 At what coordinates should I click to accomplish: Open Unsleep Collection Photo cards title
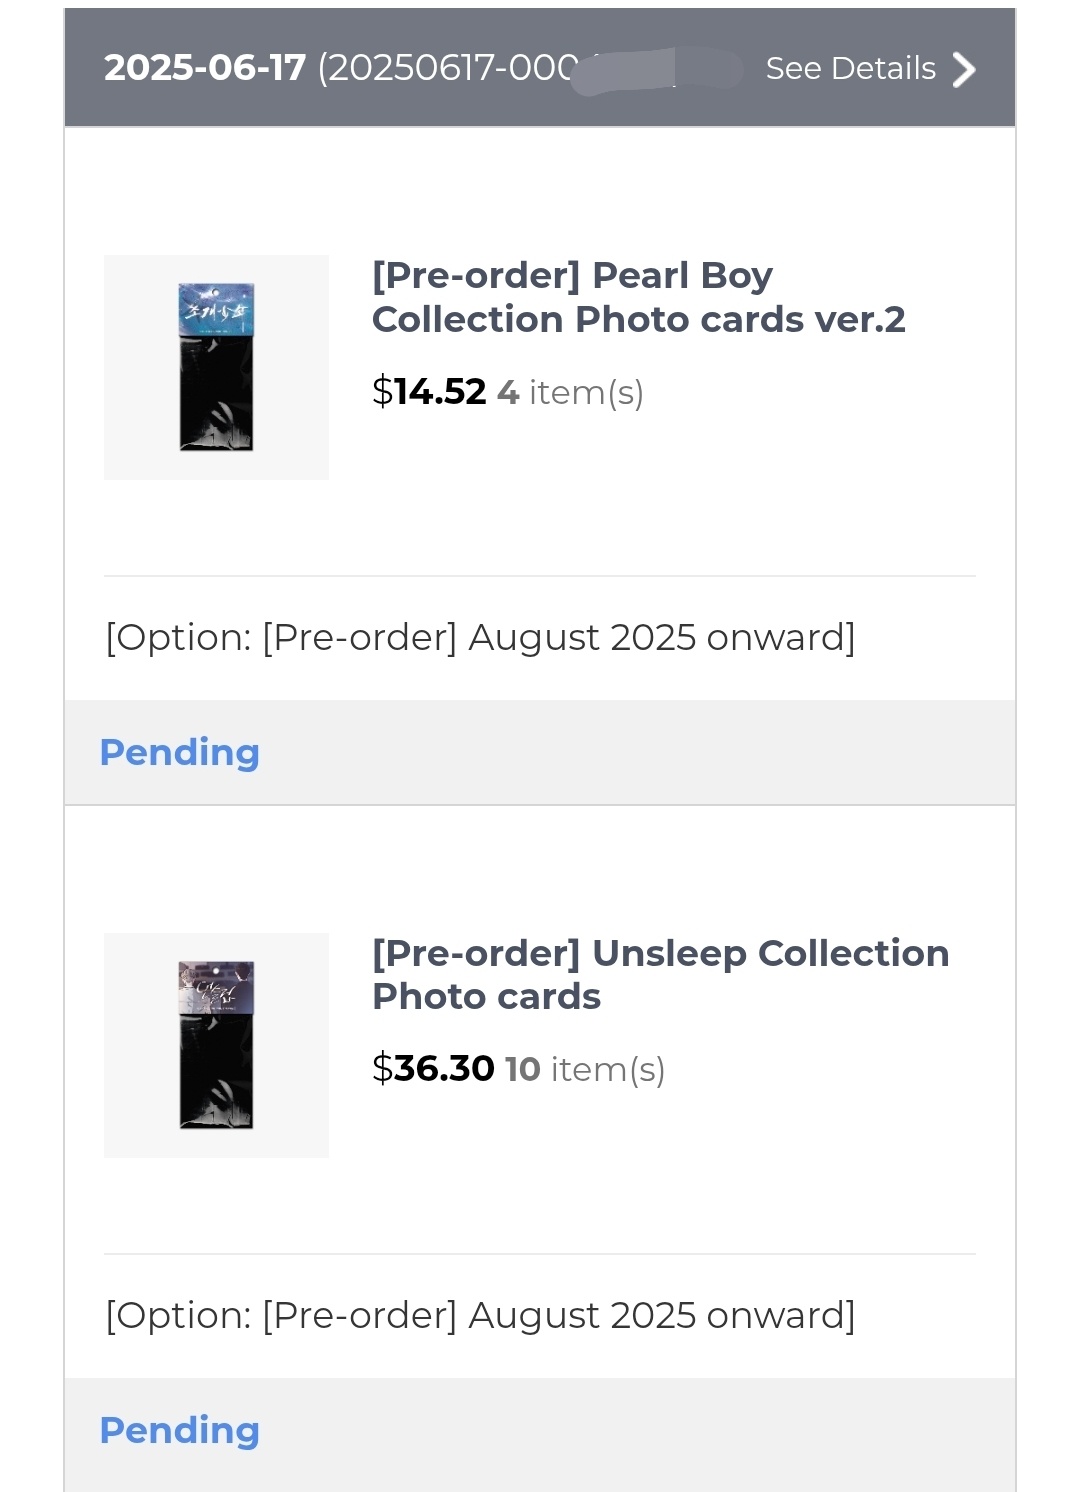660,975
